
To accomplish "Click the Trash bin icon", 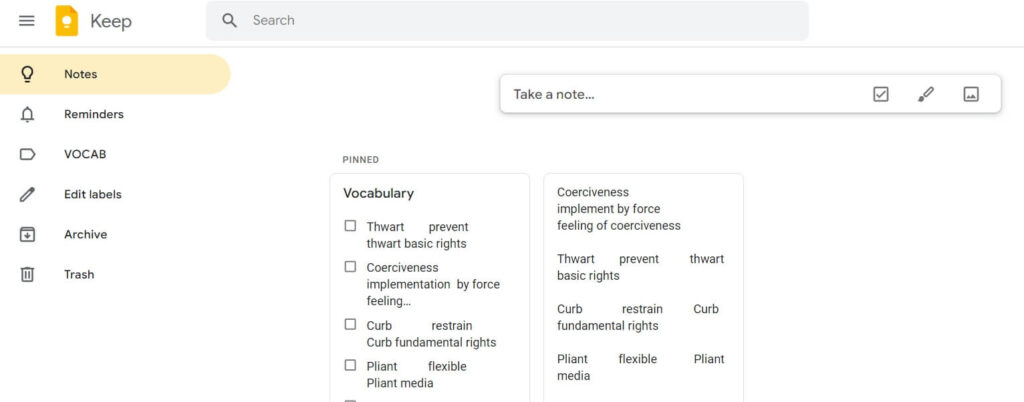I will (27, 274).
